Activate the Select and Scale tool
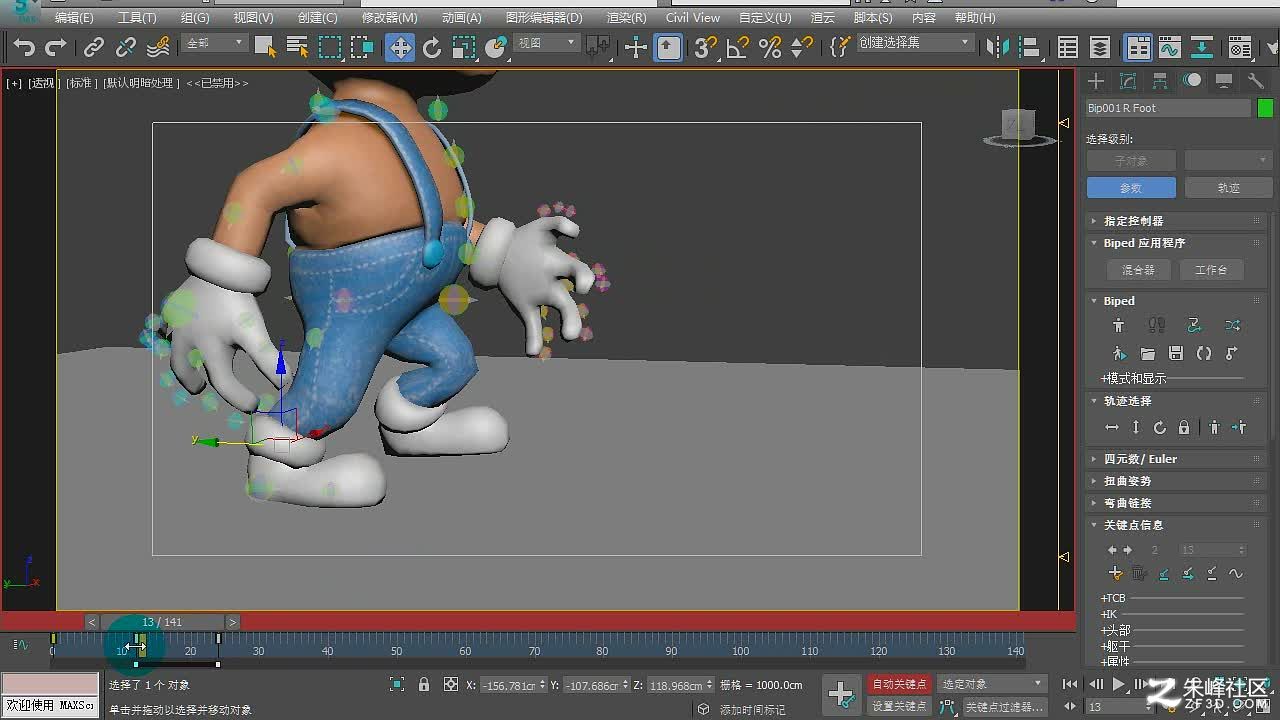The width and height of the screenshot is (1280, 720). (464, 47)
